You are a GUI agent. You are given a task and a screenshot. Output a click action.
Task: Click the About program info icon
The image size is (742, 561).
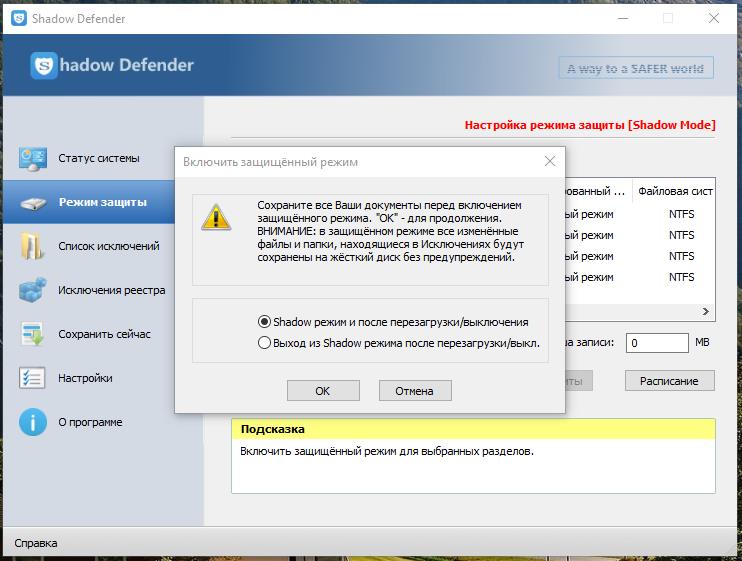point(33,422)
